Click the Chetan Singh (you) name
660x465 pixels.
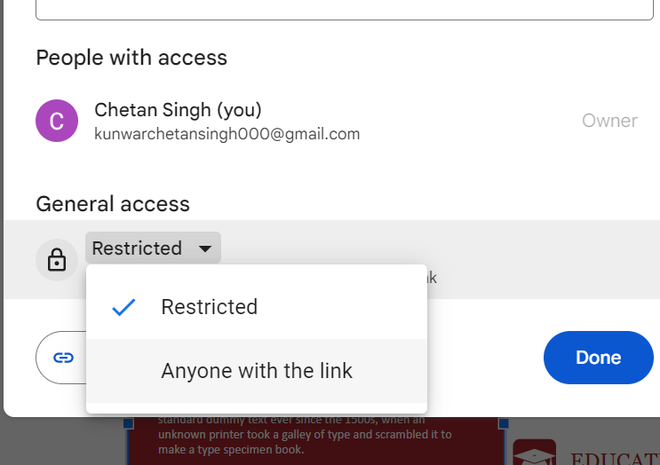point(177,109)
